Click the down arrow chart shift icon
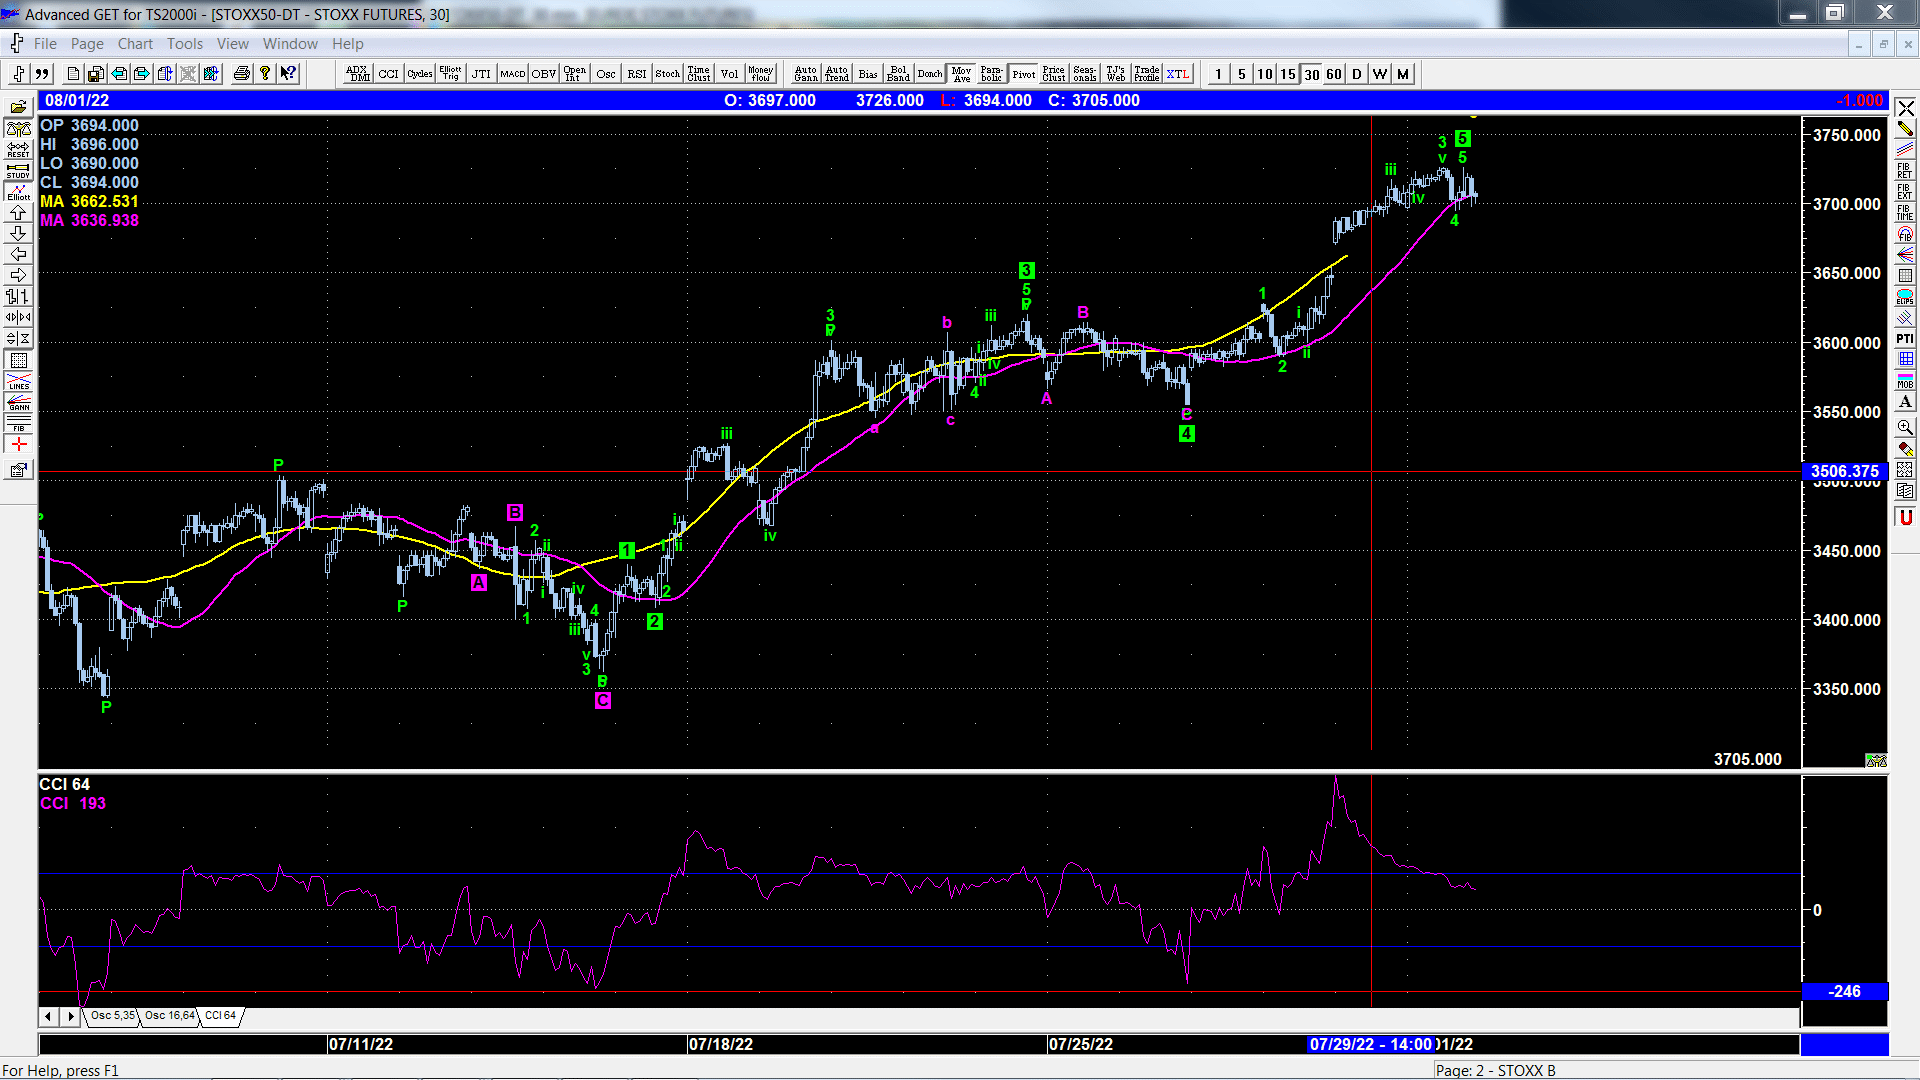 pyautogui.click(x=18, y=234)
